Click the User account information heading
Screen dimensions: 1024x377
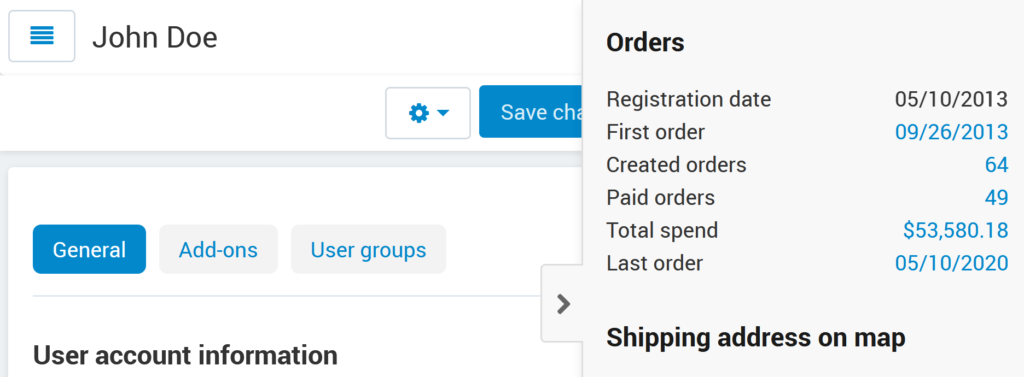185,355
